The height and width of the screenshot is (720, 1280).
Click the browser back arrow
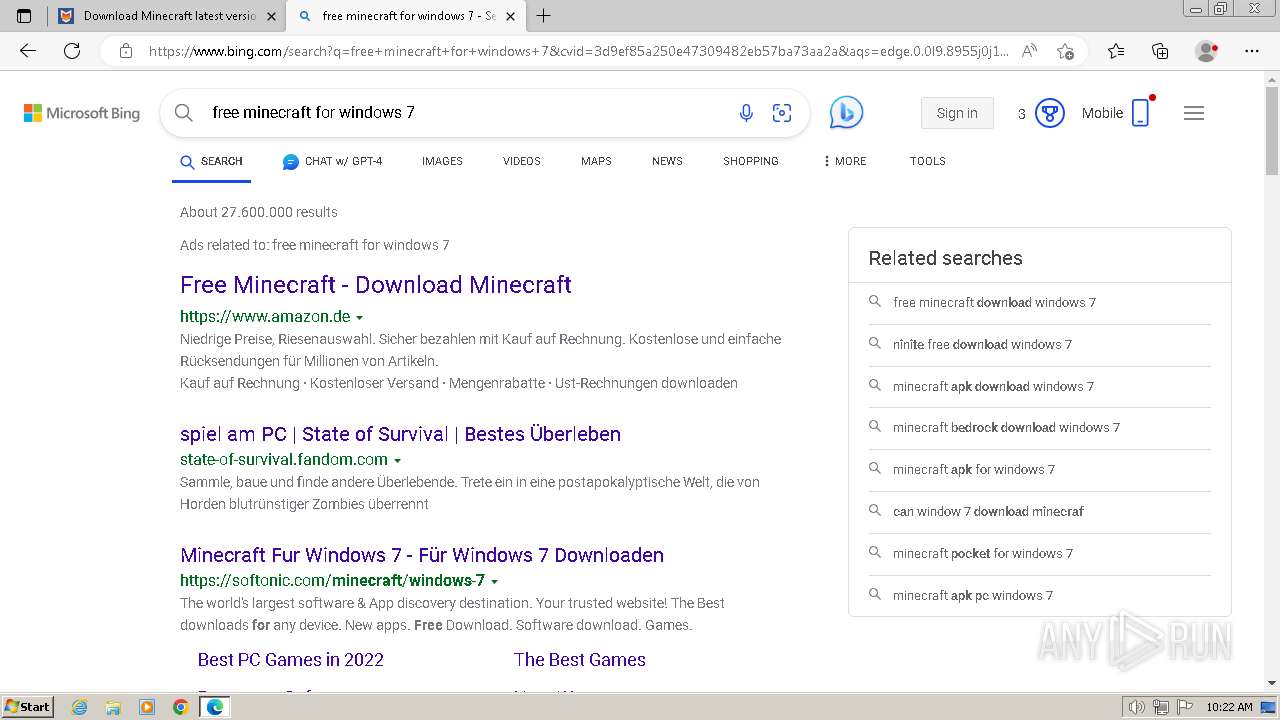[28, 51]
